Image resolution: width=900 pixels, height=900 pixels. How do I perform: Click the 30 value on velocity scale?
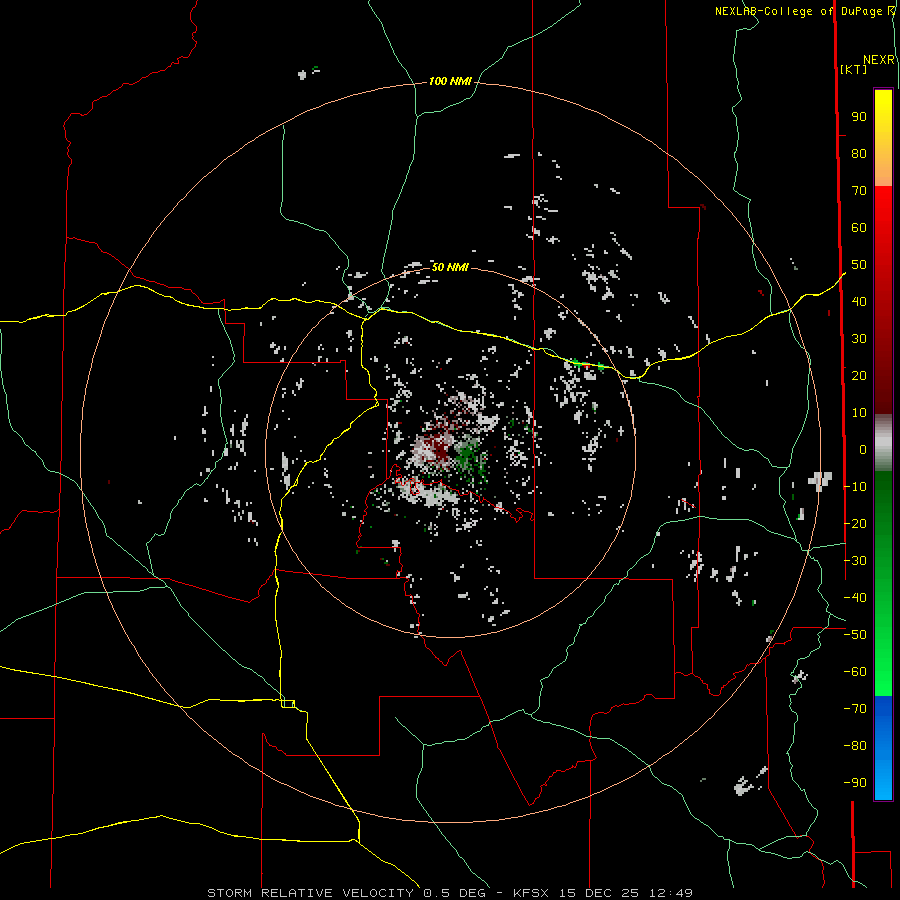pos(859,339)
